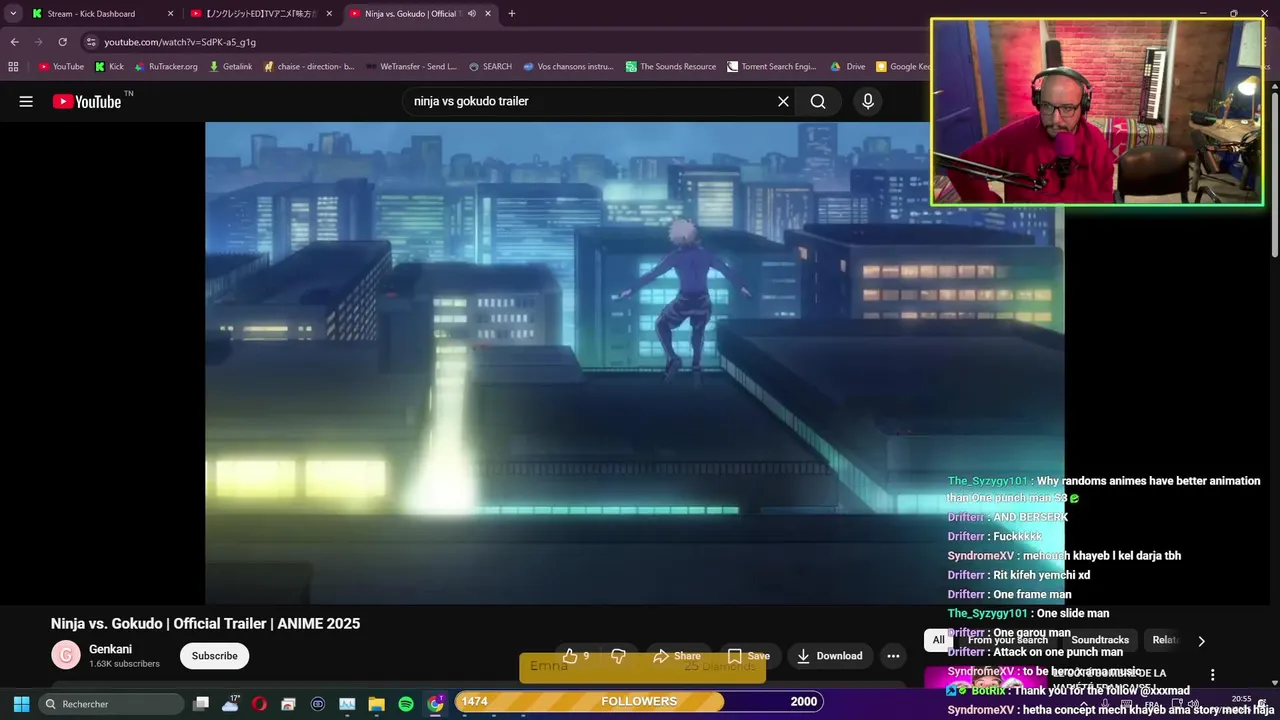Open a new browser tab
This screenshot has width=1280, height=720.
[x=512, y=14]
